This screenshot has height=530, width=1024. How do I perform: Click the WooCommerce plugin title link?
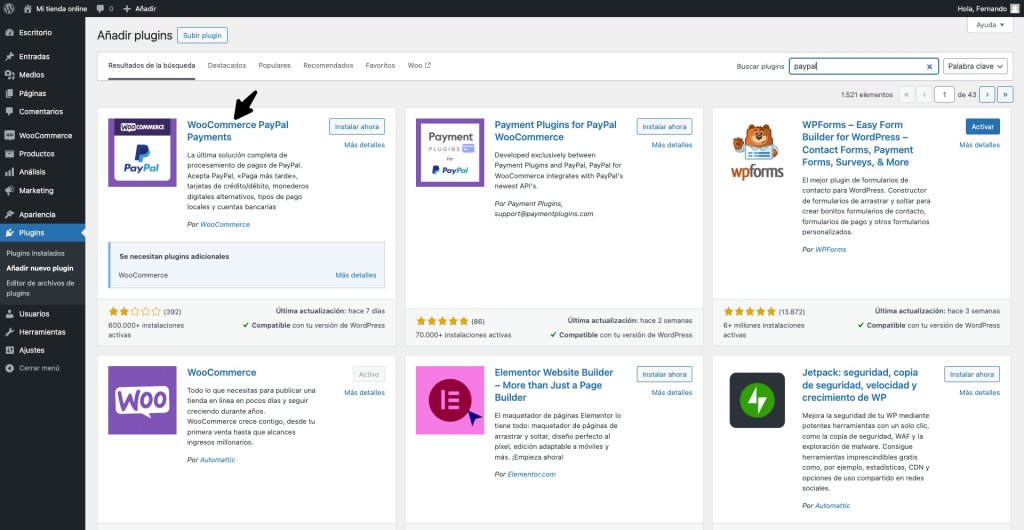pyautogui.click(x=221, y=373)
